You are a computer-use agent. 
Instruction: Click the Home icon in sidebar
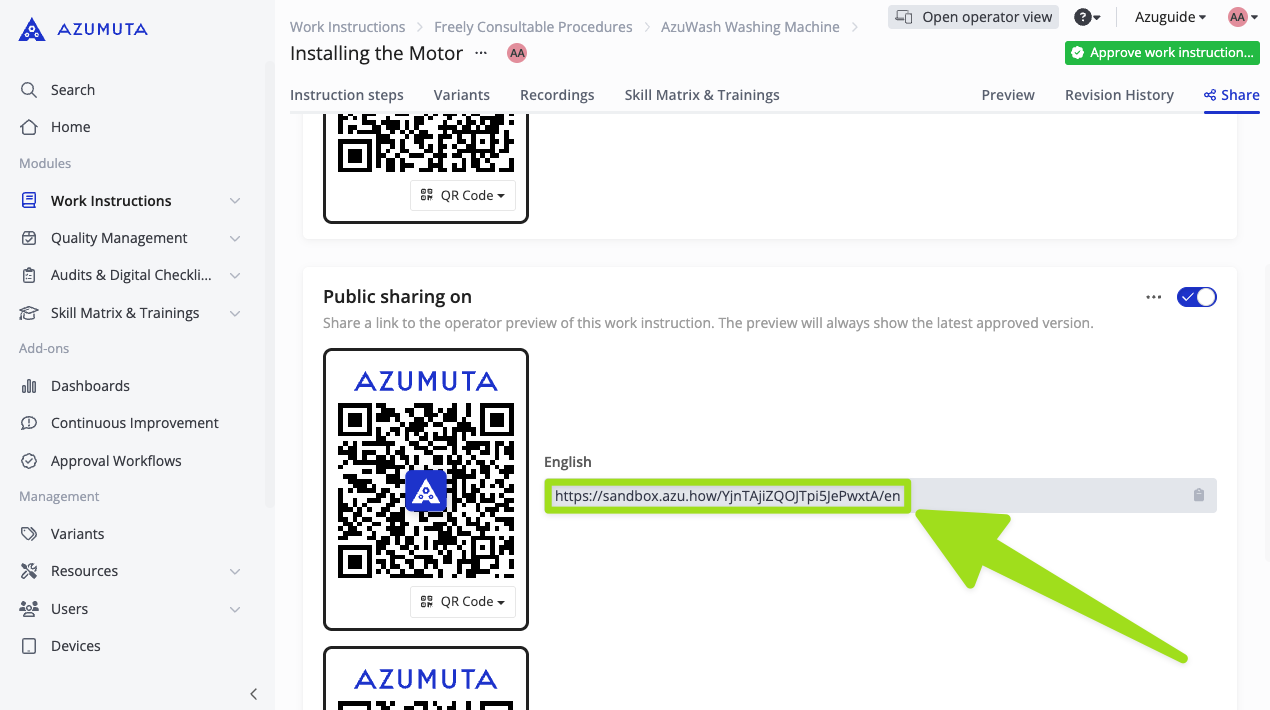29,127
